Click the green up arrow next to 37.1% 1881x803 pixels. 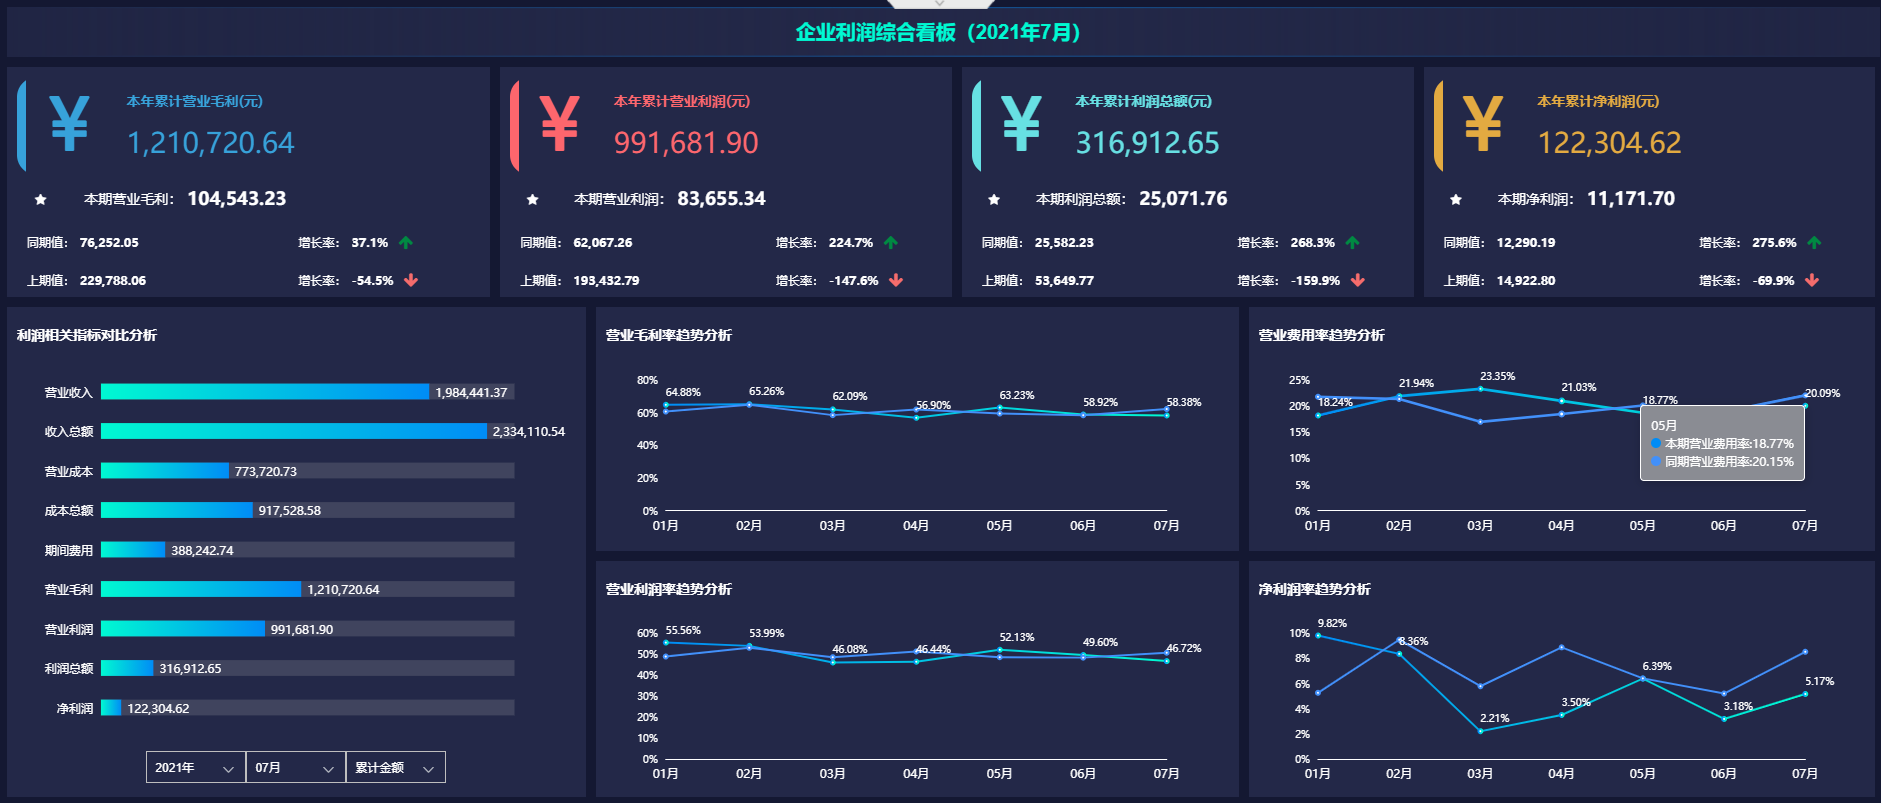pyautogui.click(x=406, y=243)
